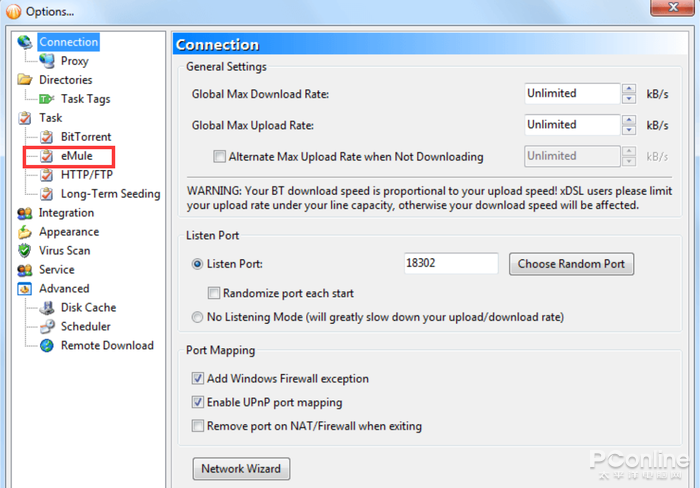
Task: Open the Appearance settings page
Action: click(x=69, y=232)
